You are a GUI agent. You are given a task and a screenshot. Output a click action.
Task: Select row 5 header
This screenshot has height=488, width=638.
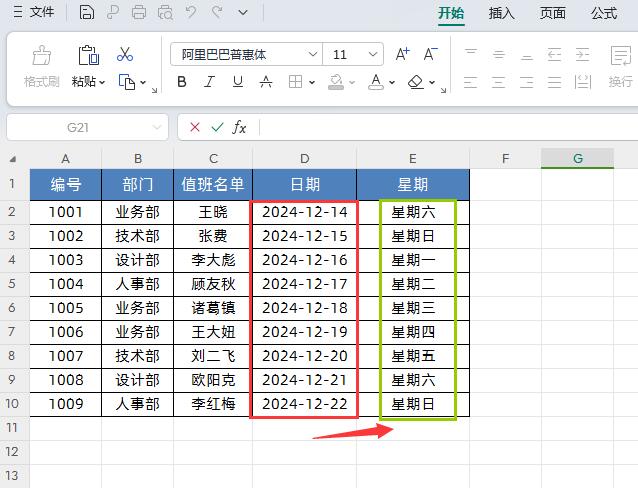pos(12,284)
